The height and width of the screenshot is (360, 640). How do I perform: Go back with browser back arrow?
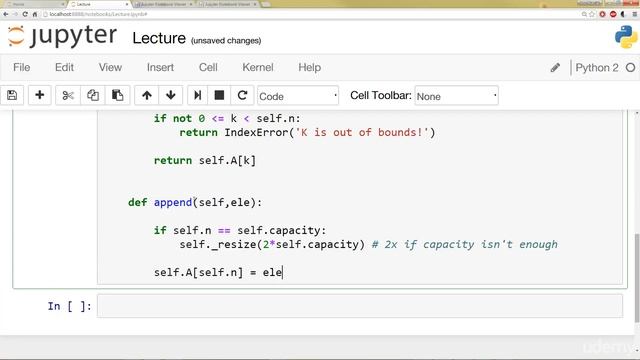click(x=6, y=14)
